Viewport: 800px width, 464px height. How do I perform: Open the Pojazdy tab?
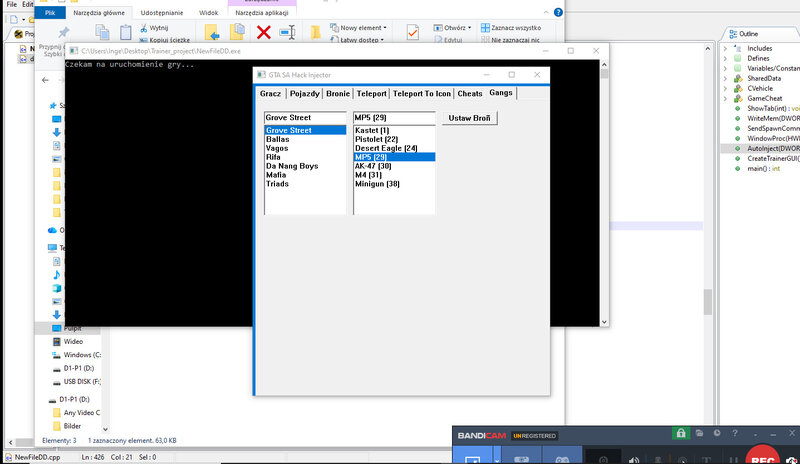pos(305,93)
